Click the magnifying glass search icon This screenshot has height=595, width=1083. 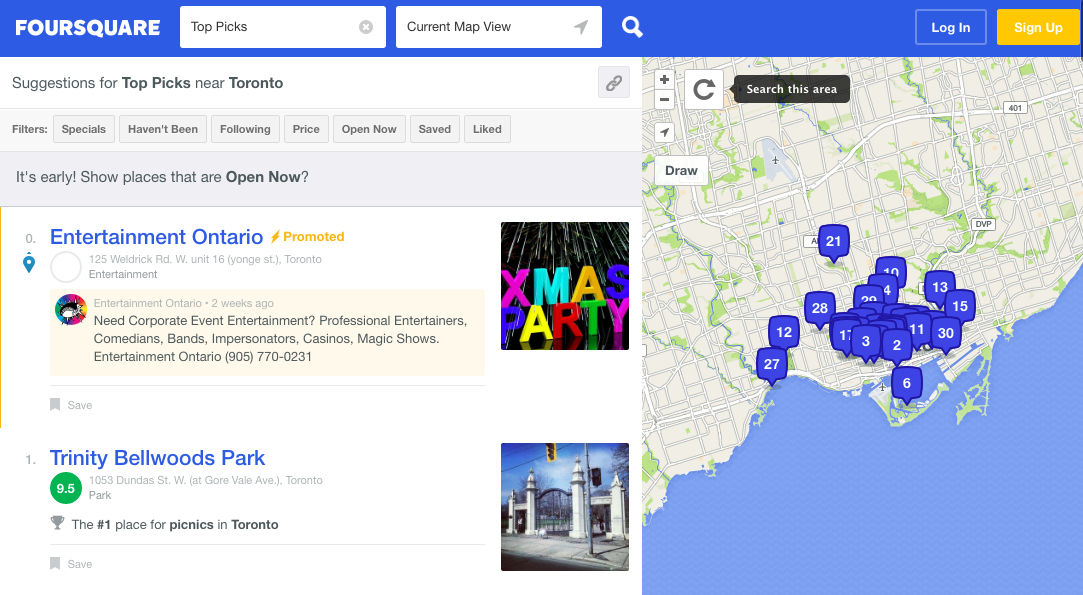click(x=632, y=27)
